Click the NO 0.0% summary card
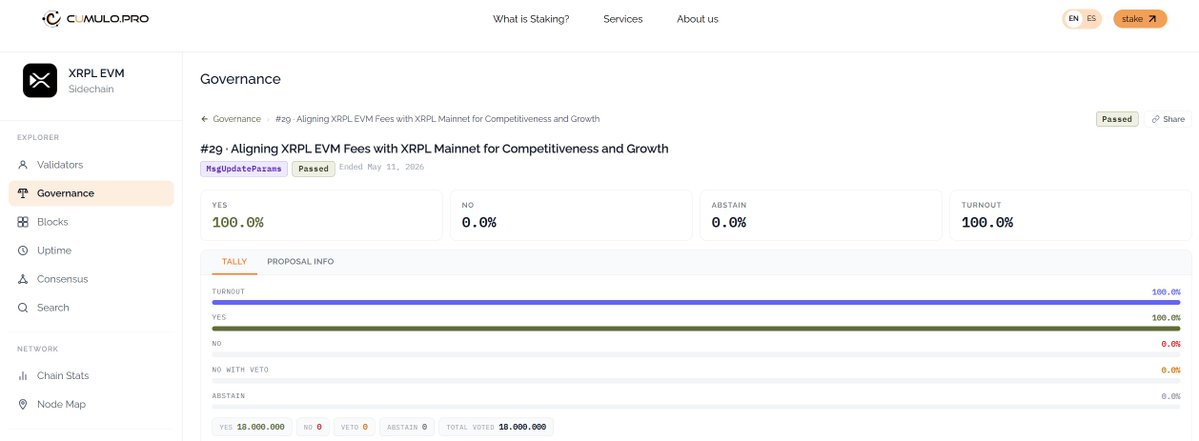This screenshot has height=441, width=1199. 571,215
